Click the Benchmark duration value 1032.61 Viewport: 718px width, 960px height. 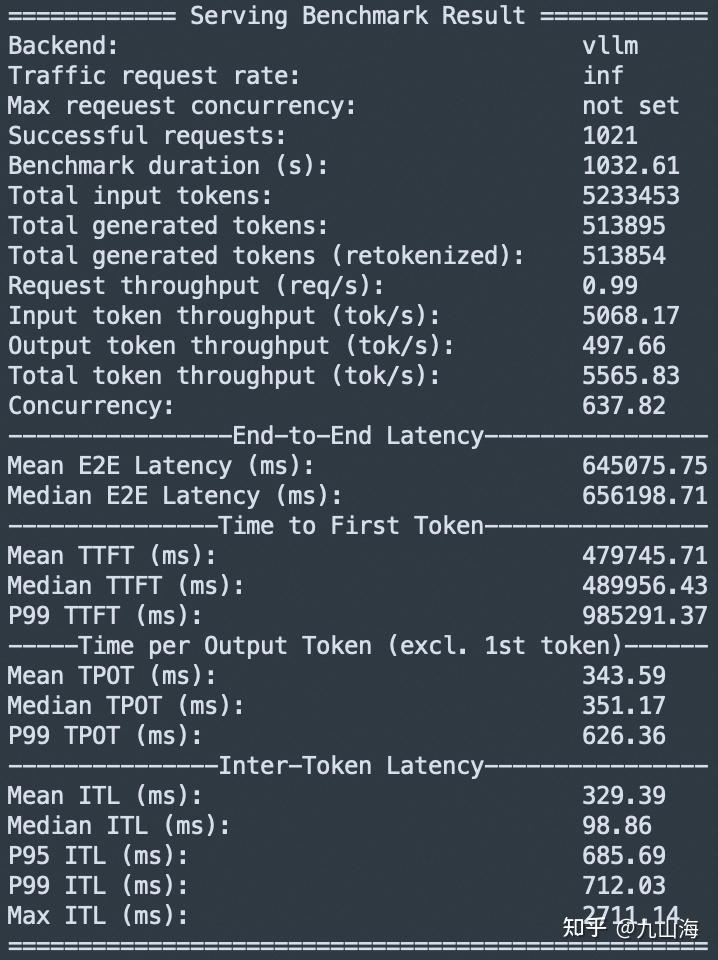coord(631,166)
